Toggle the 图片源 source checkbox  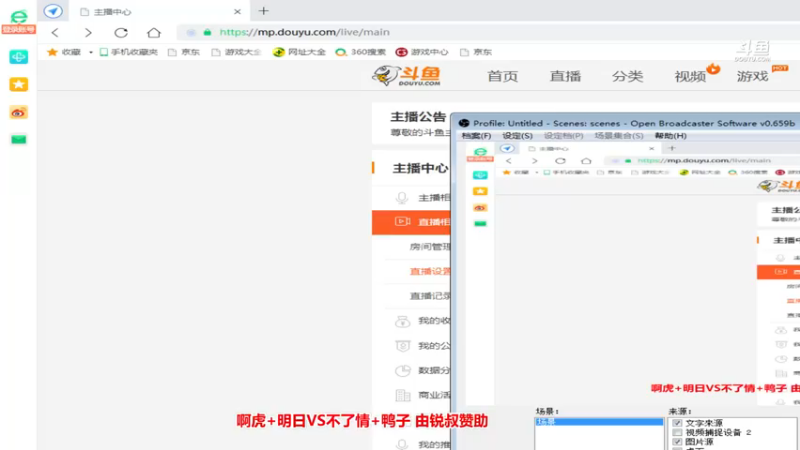click(x=677, y=441)
